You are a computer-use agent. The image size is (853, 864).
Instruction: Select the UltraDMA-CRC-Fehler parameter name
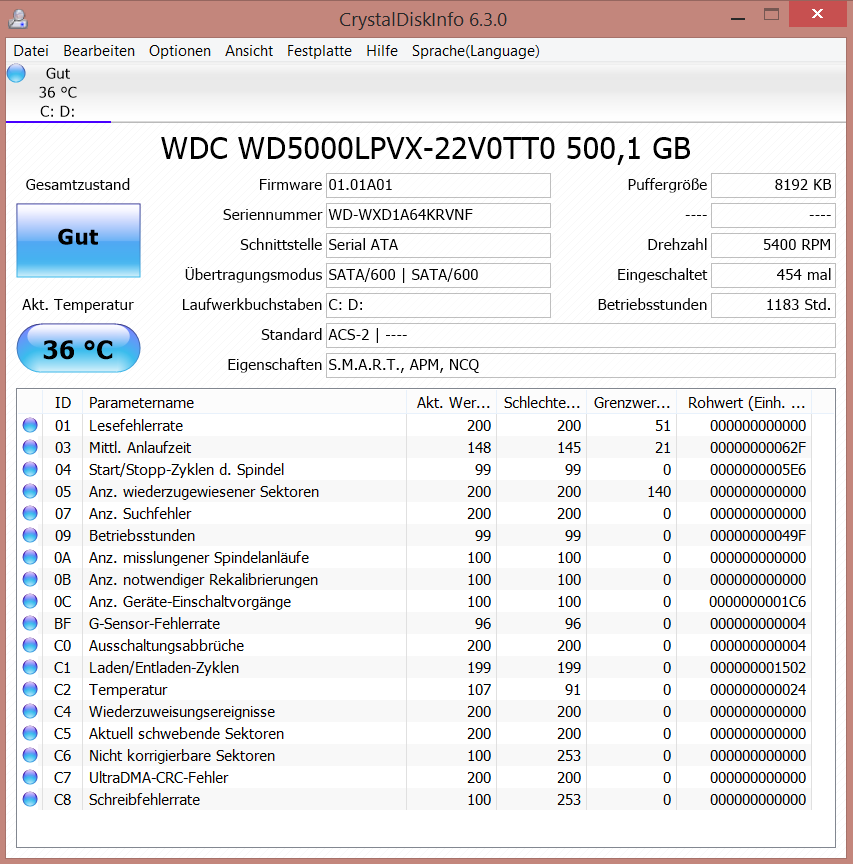[x=158, y=777]
